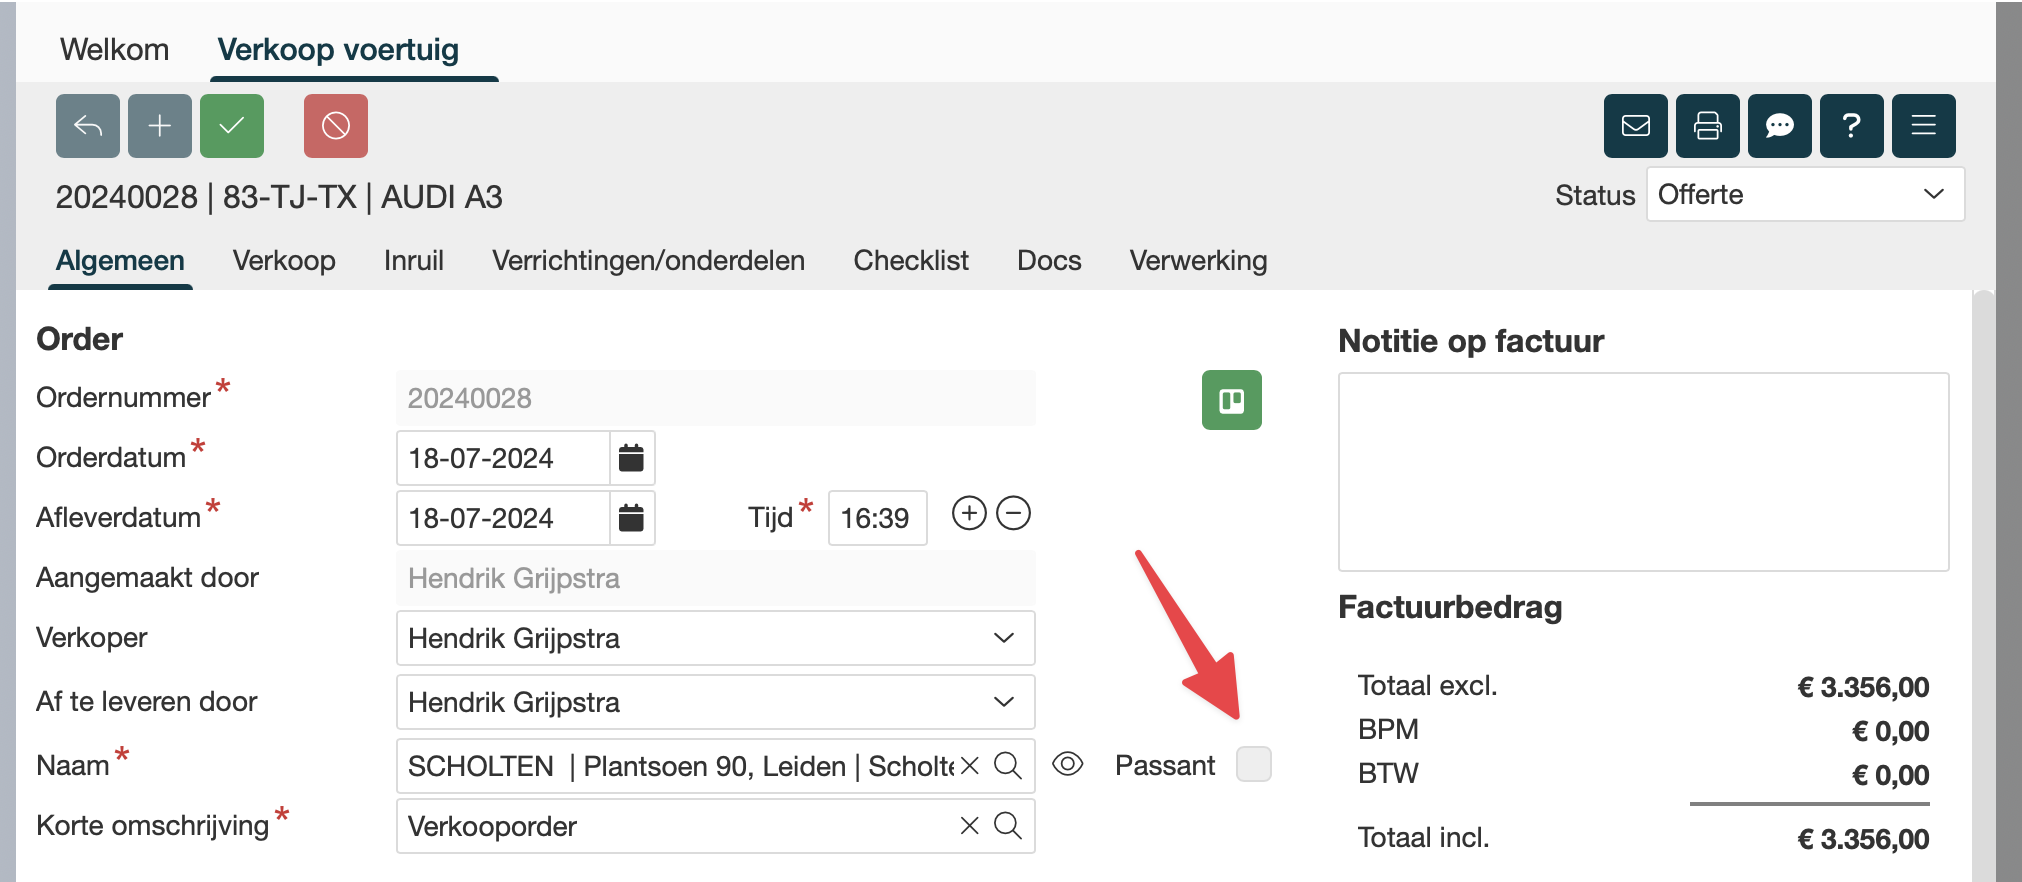Save with the green checkmark button
This screenshot has height=882, width=2022.
point(232,126)
